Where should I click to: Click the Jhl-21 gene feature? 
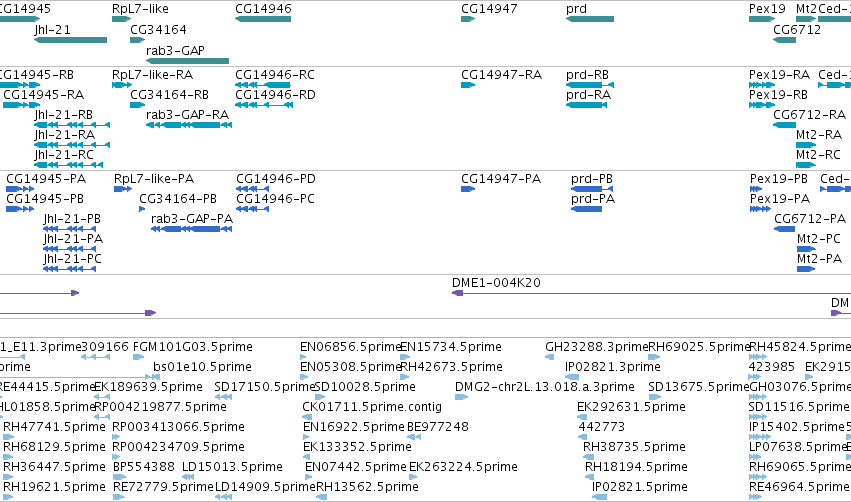tap(71, 40)
